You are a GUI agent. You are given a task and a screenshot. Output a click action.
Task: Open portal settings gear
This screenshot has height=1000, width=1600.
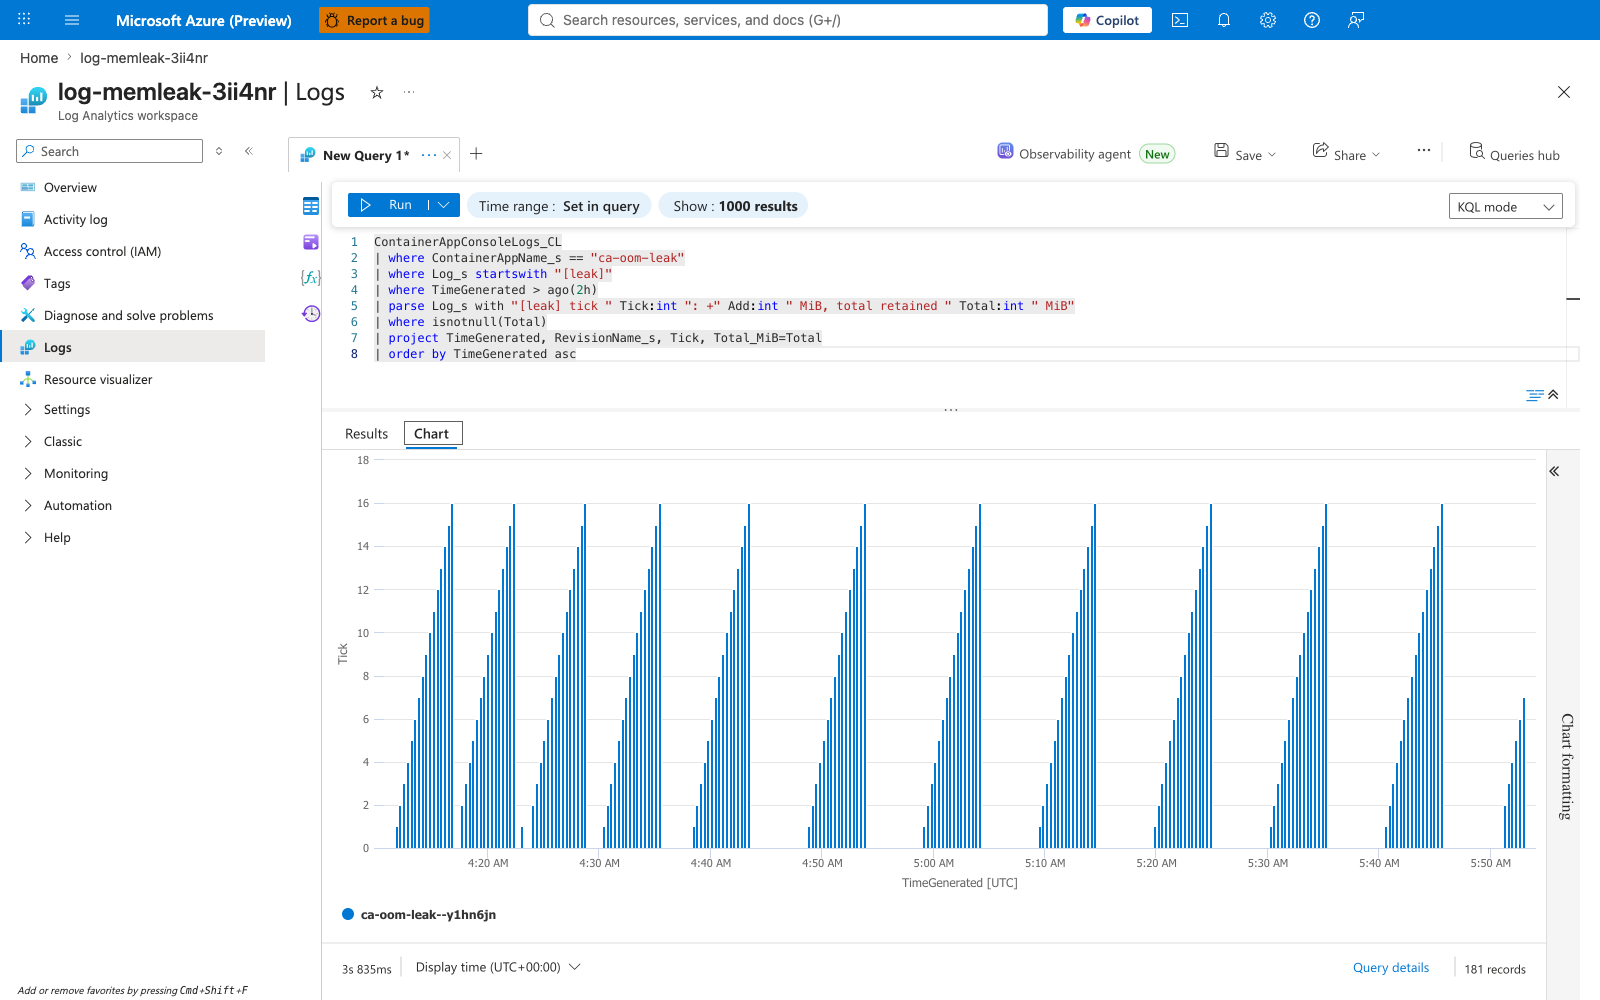[1268, 20]
